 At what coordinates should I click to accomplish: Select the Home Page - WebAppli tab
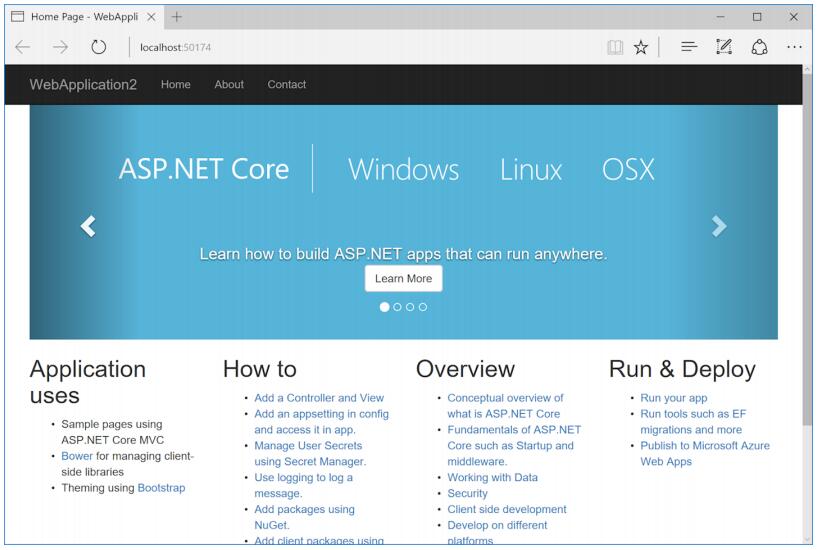[x=84, y=17]
